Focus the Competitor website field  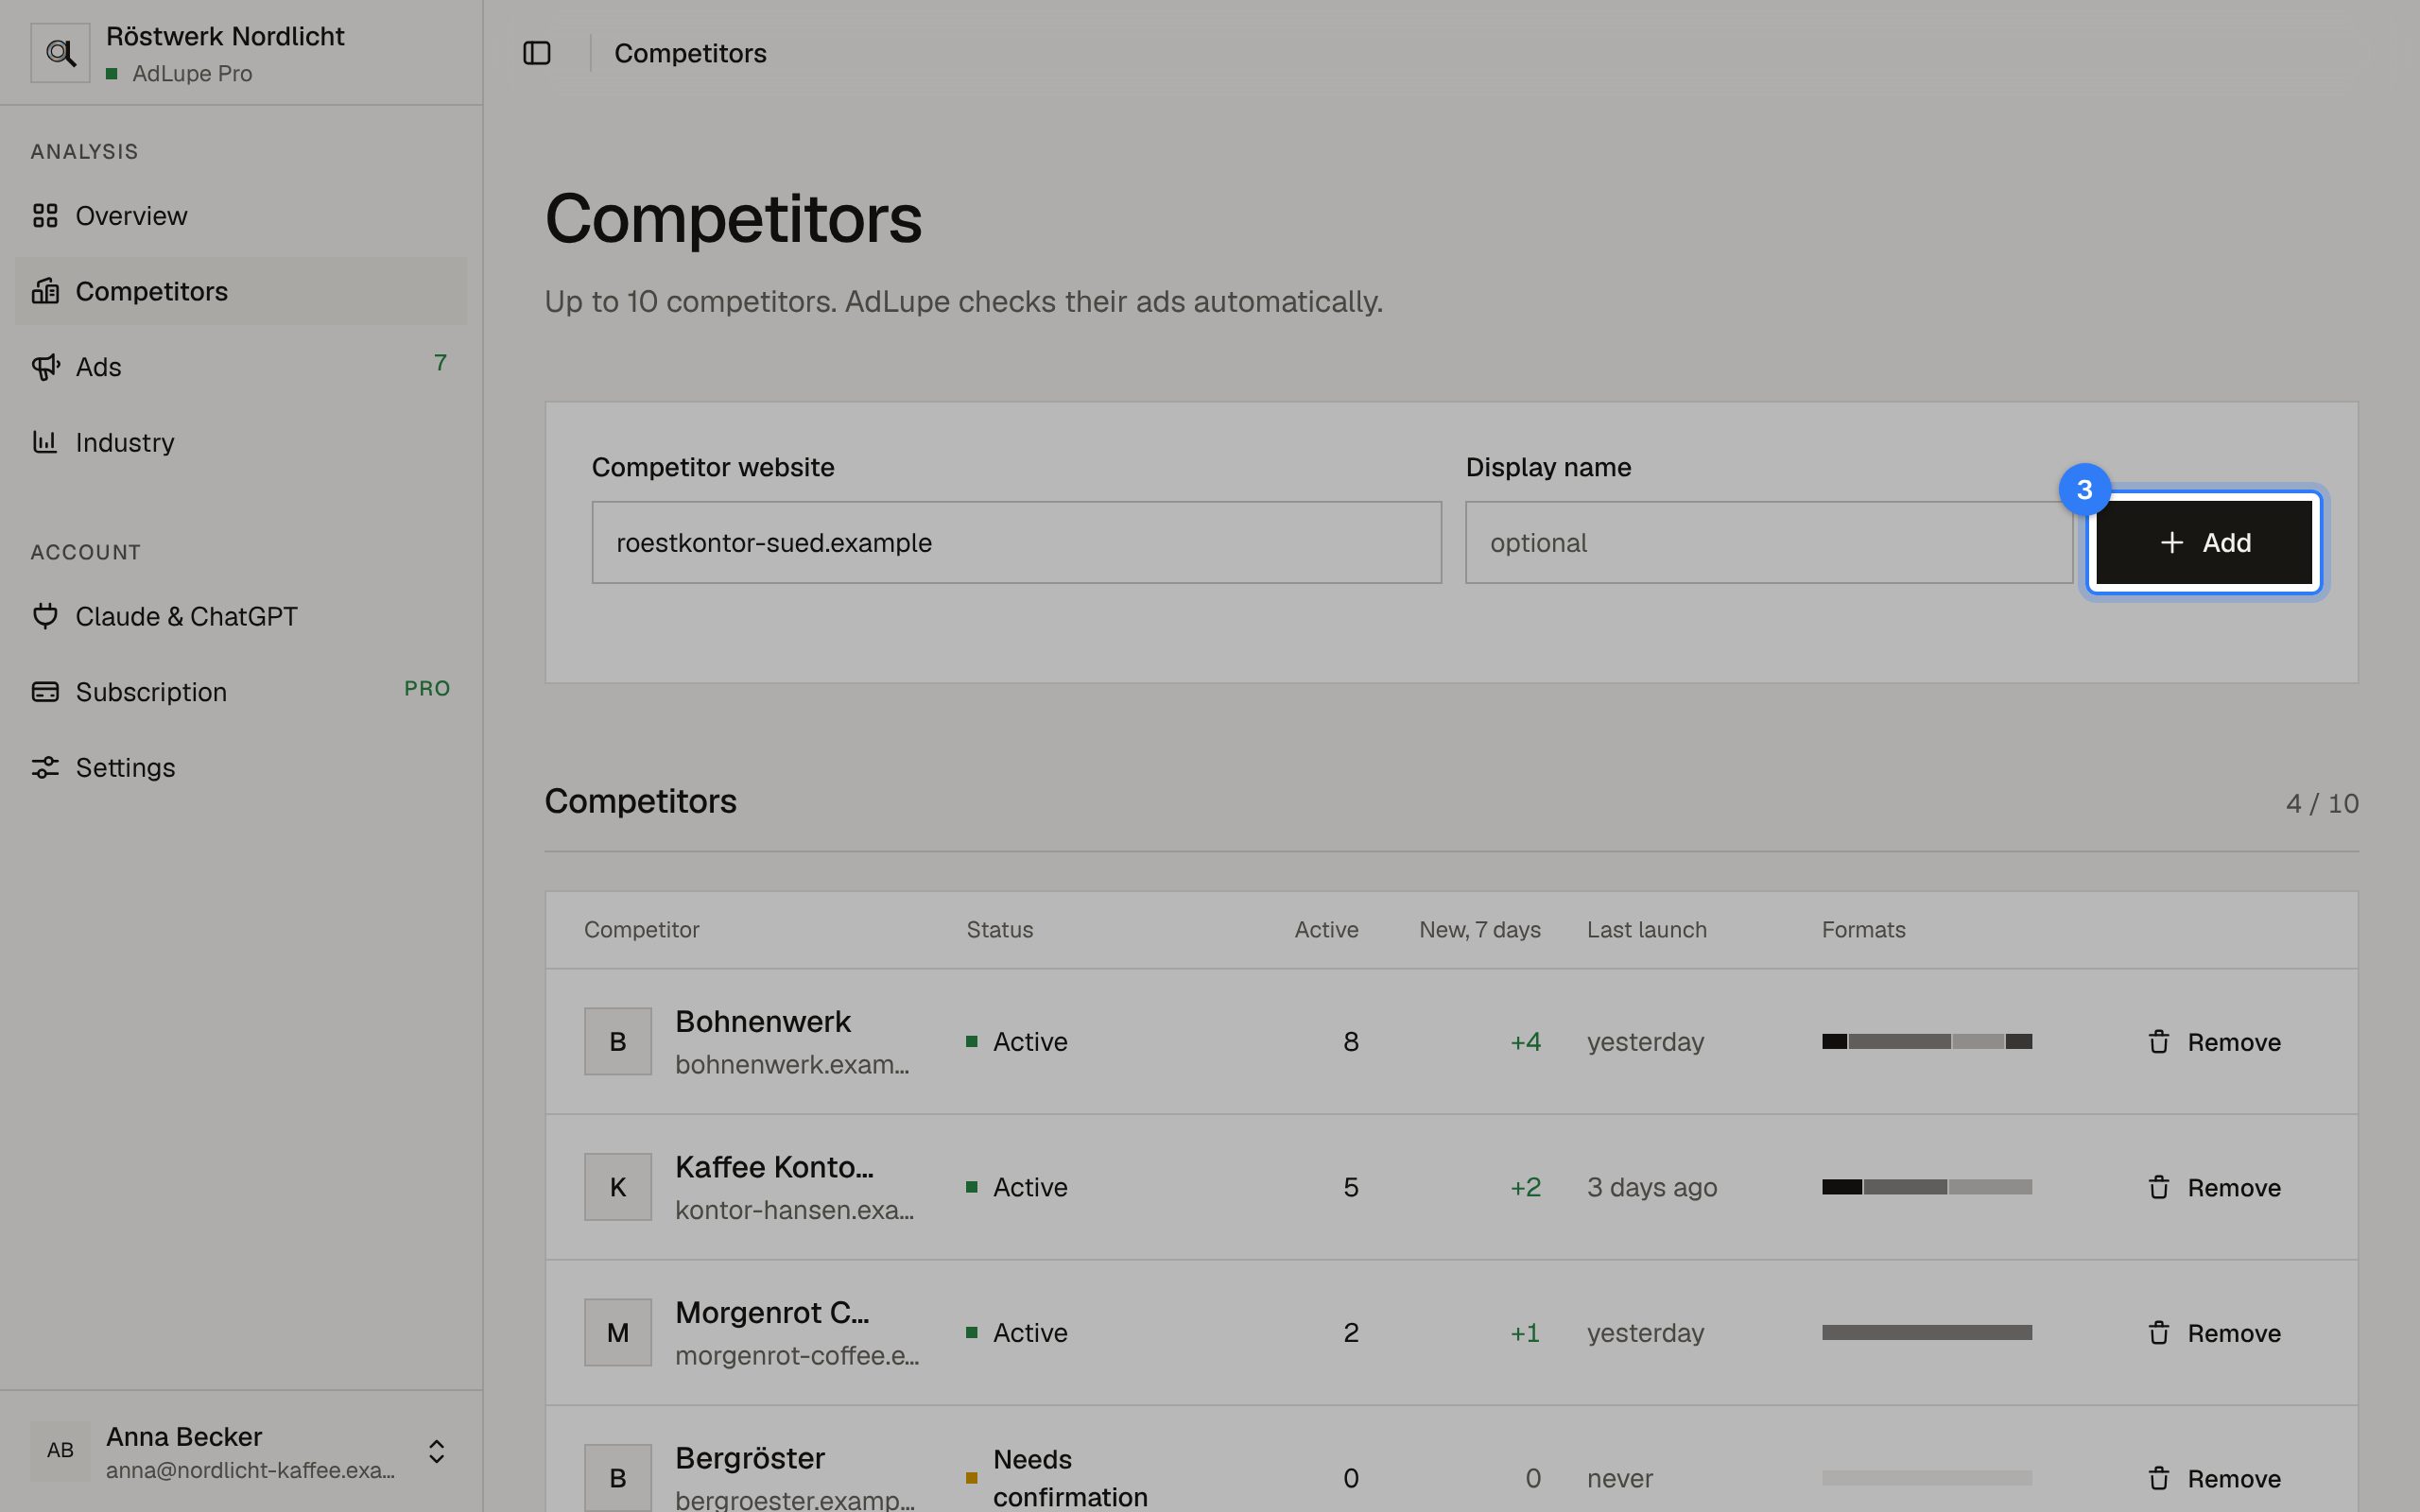(x=1016, y=542)
